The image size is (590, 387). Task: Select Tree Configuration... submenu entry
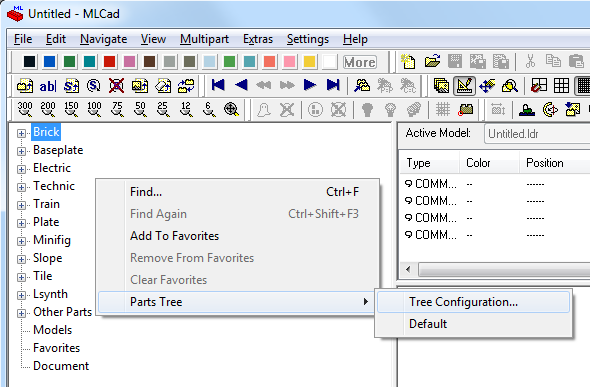[473, 302]
